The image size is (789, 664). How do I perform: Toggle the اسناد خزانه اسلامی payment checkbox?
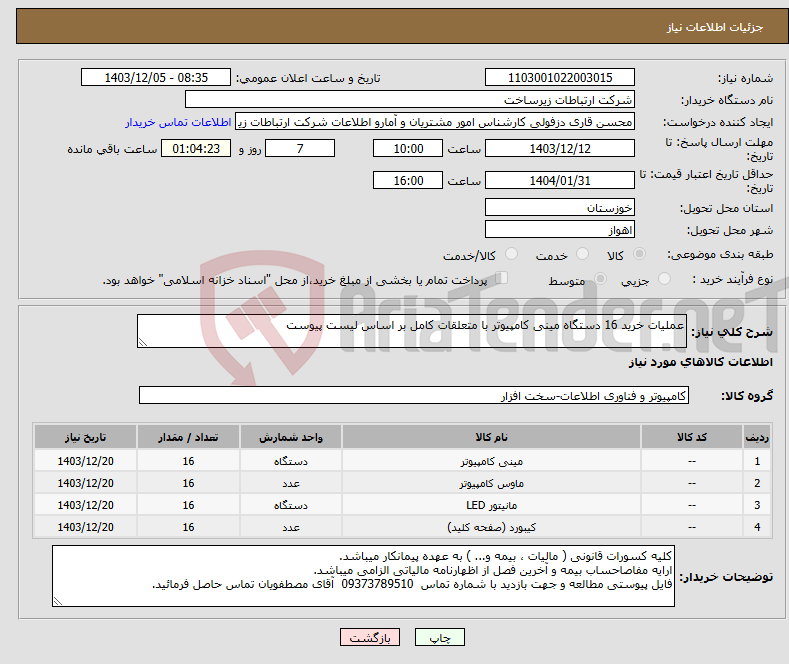pyautogui.click(x=502, y=277)
